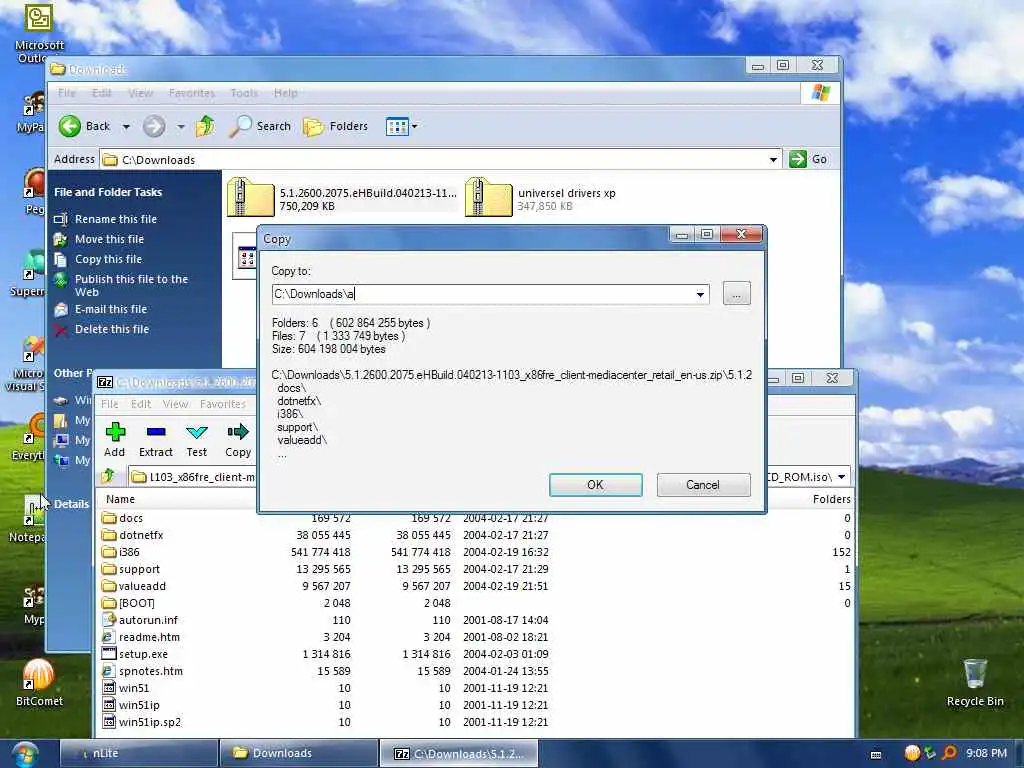The image size is (1024, 768).
Task: Switch to Downloads taskbar button
Action: tap(298, 753)
